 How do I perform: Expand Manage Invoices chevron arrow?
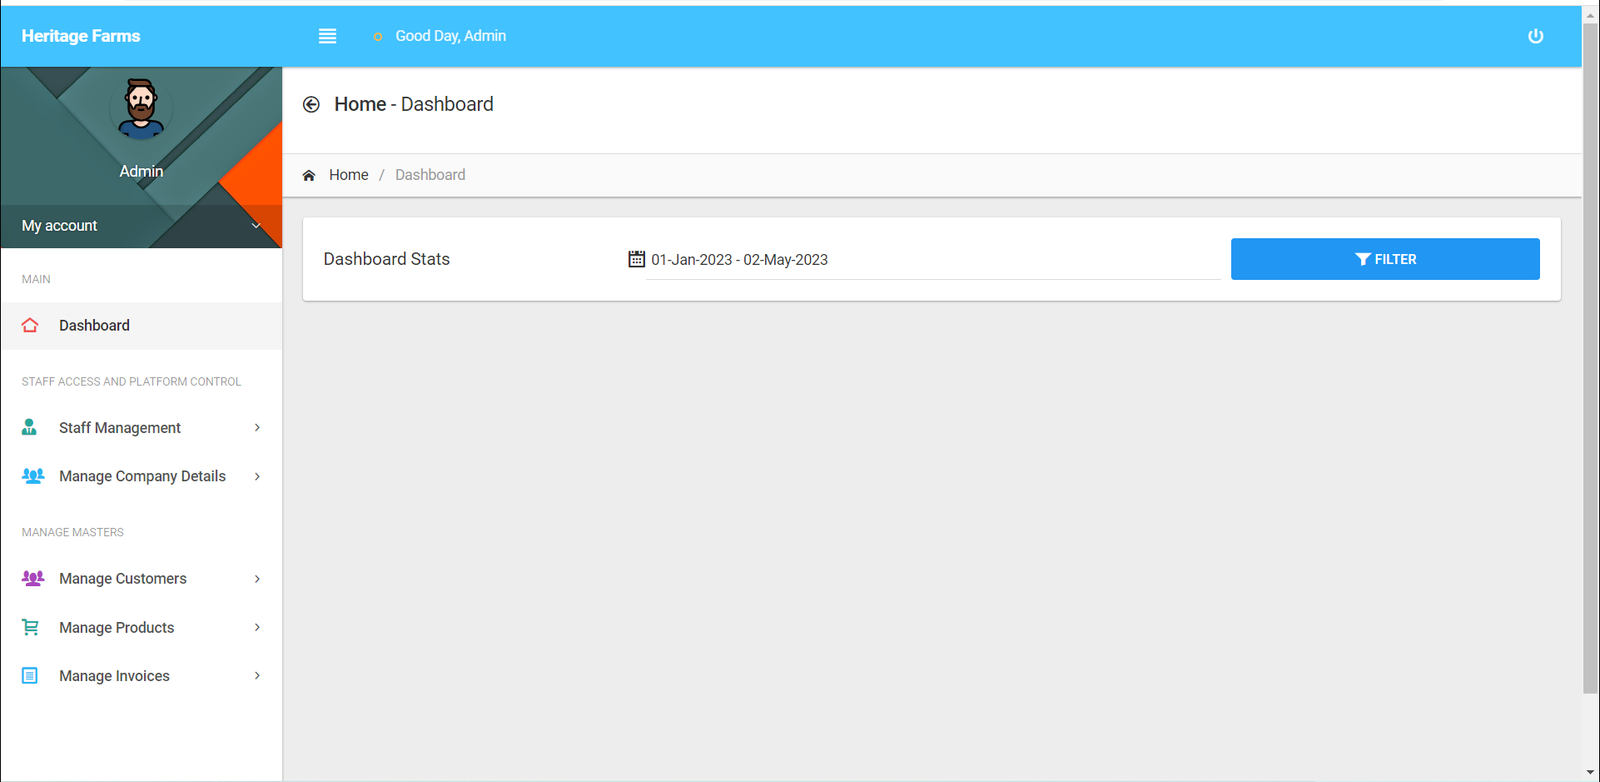tap(257, 676)
